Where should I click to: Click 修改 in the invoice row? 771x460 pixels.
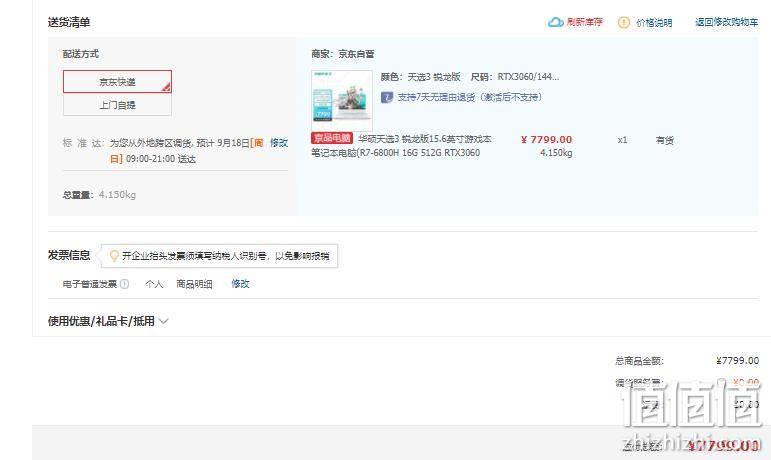coord(240,284)
